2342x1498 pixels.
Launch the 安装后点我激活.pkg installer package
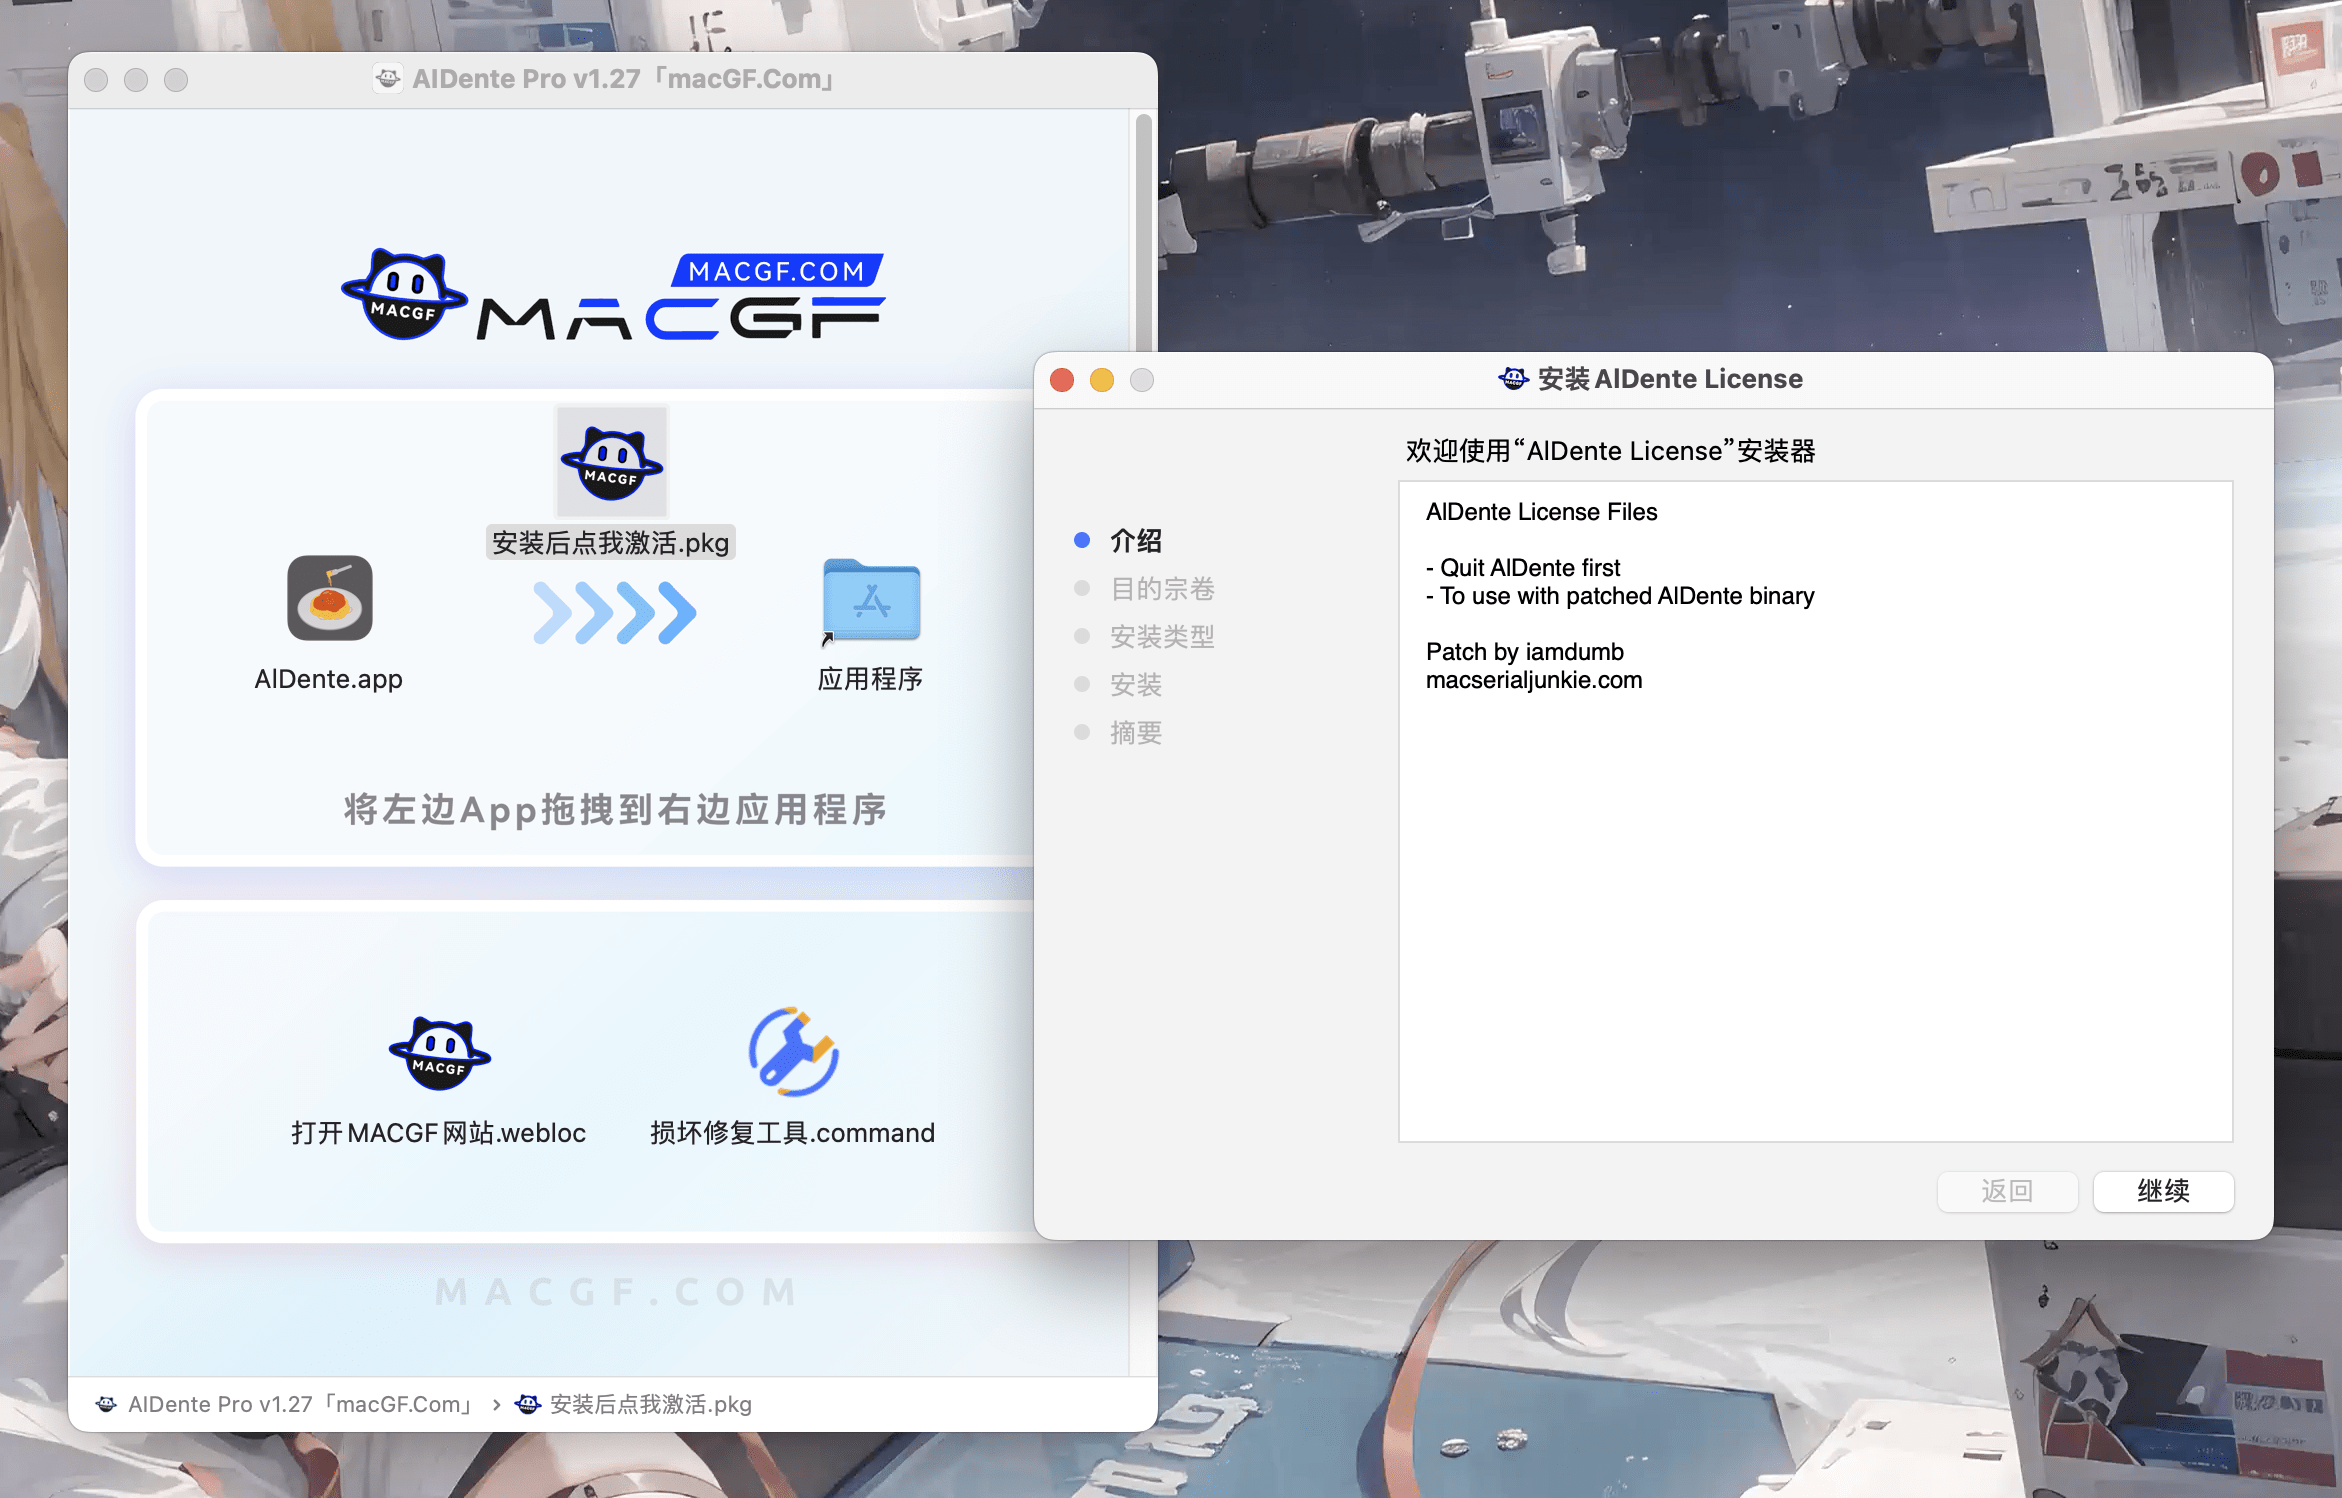coord(611,463)
